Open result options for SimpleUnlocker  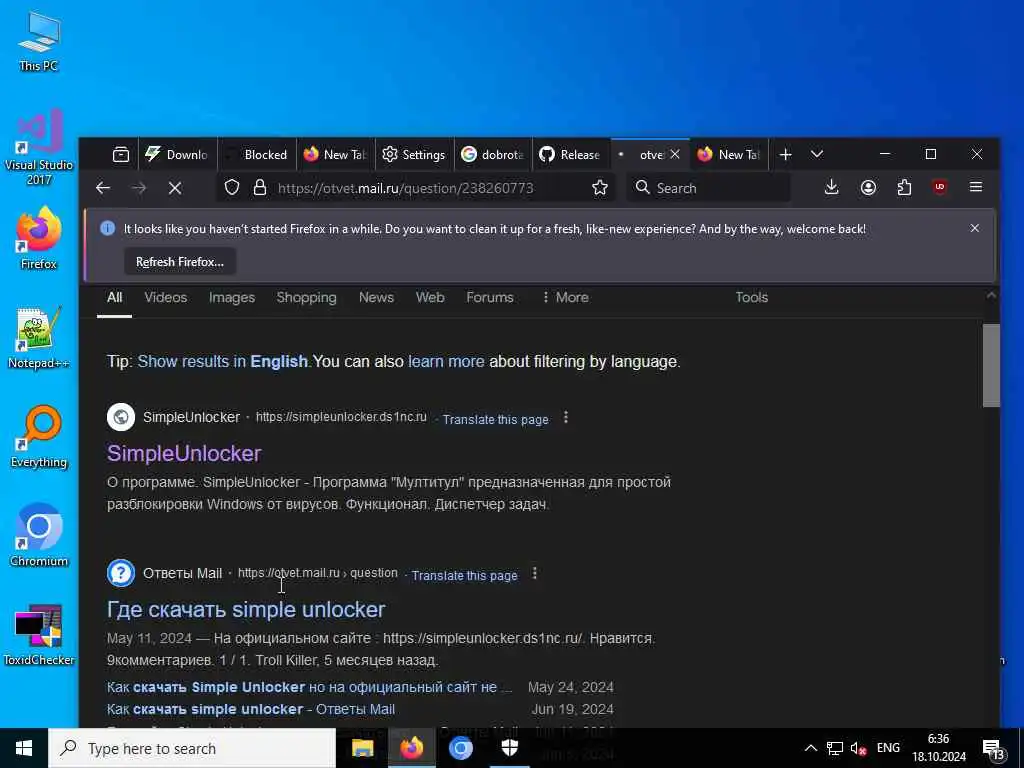pos(566,417)
